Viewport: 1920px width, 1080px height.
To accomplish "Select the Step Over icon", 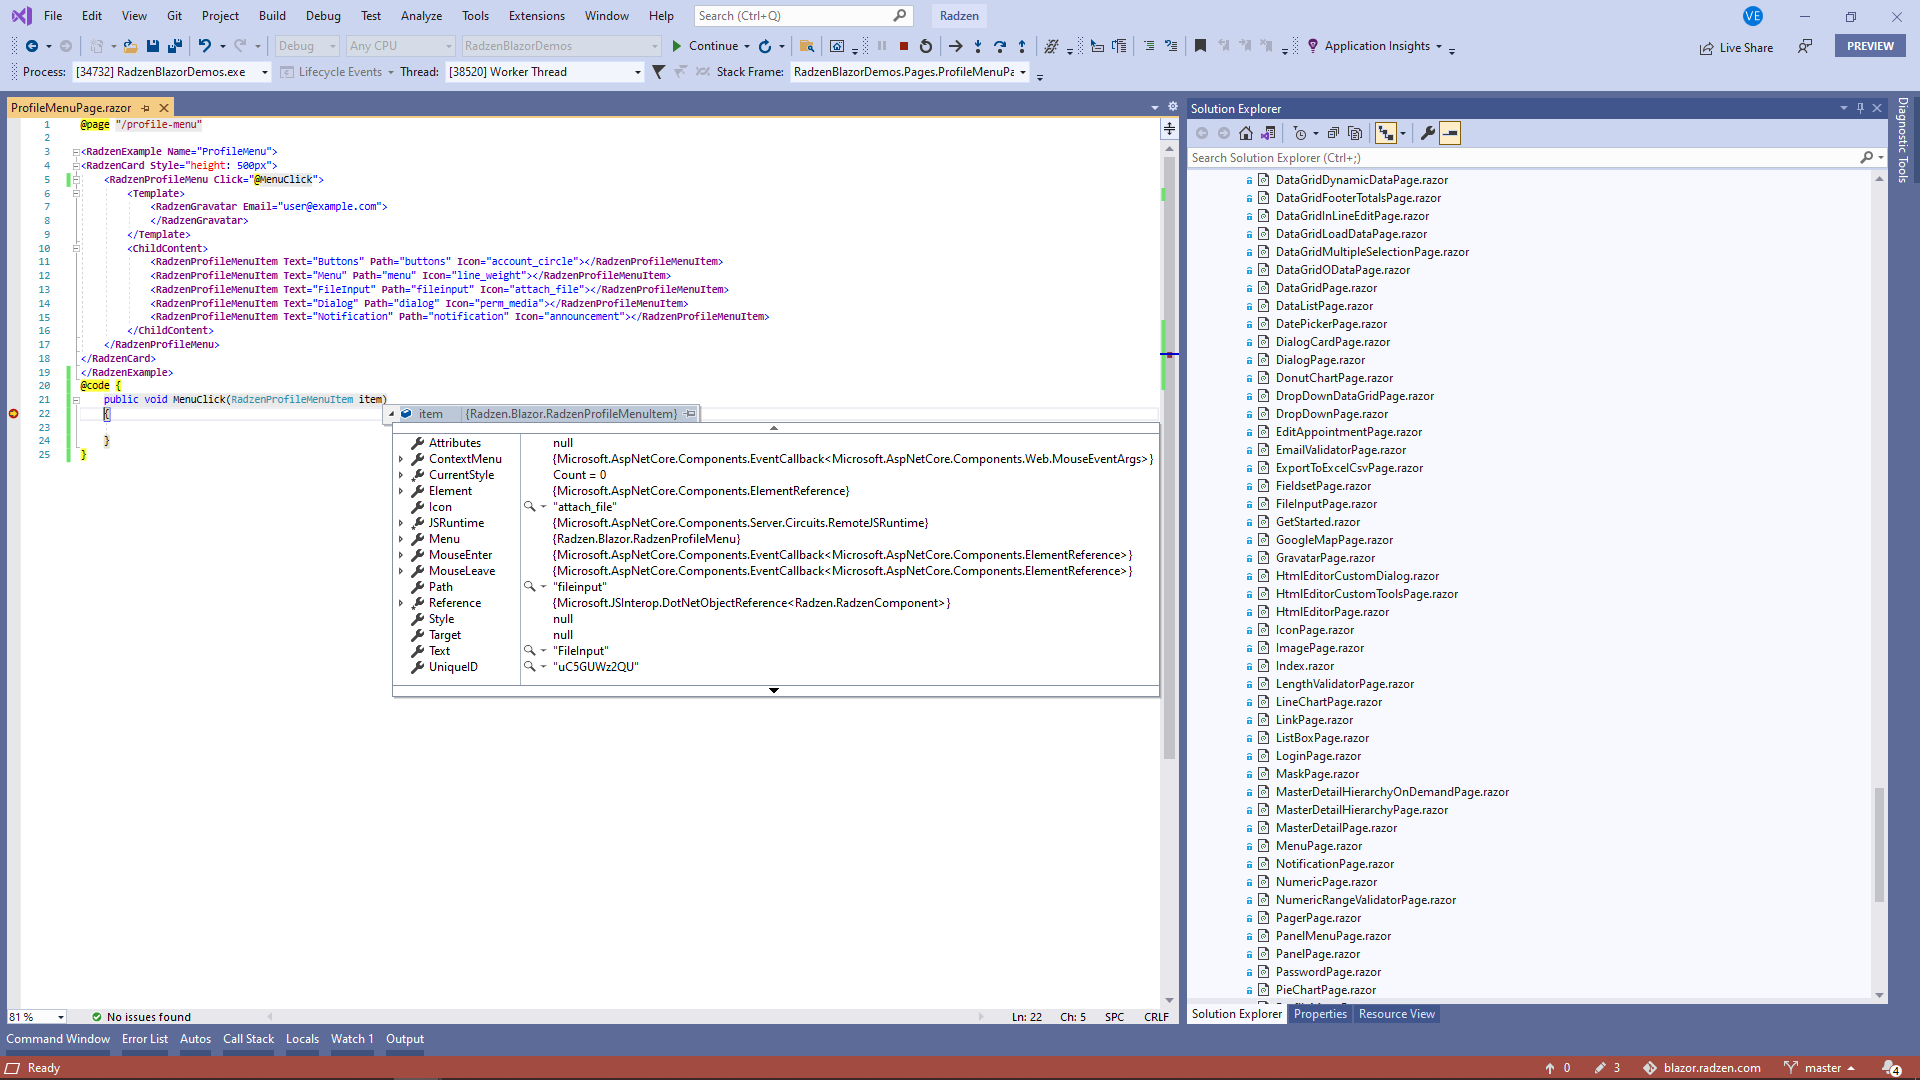I will [1000, 46].
